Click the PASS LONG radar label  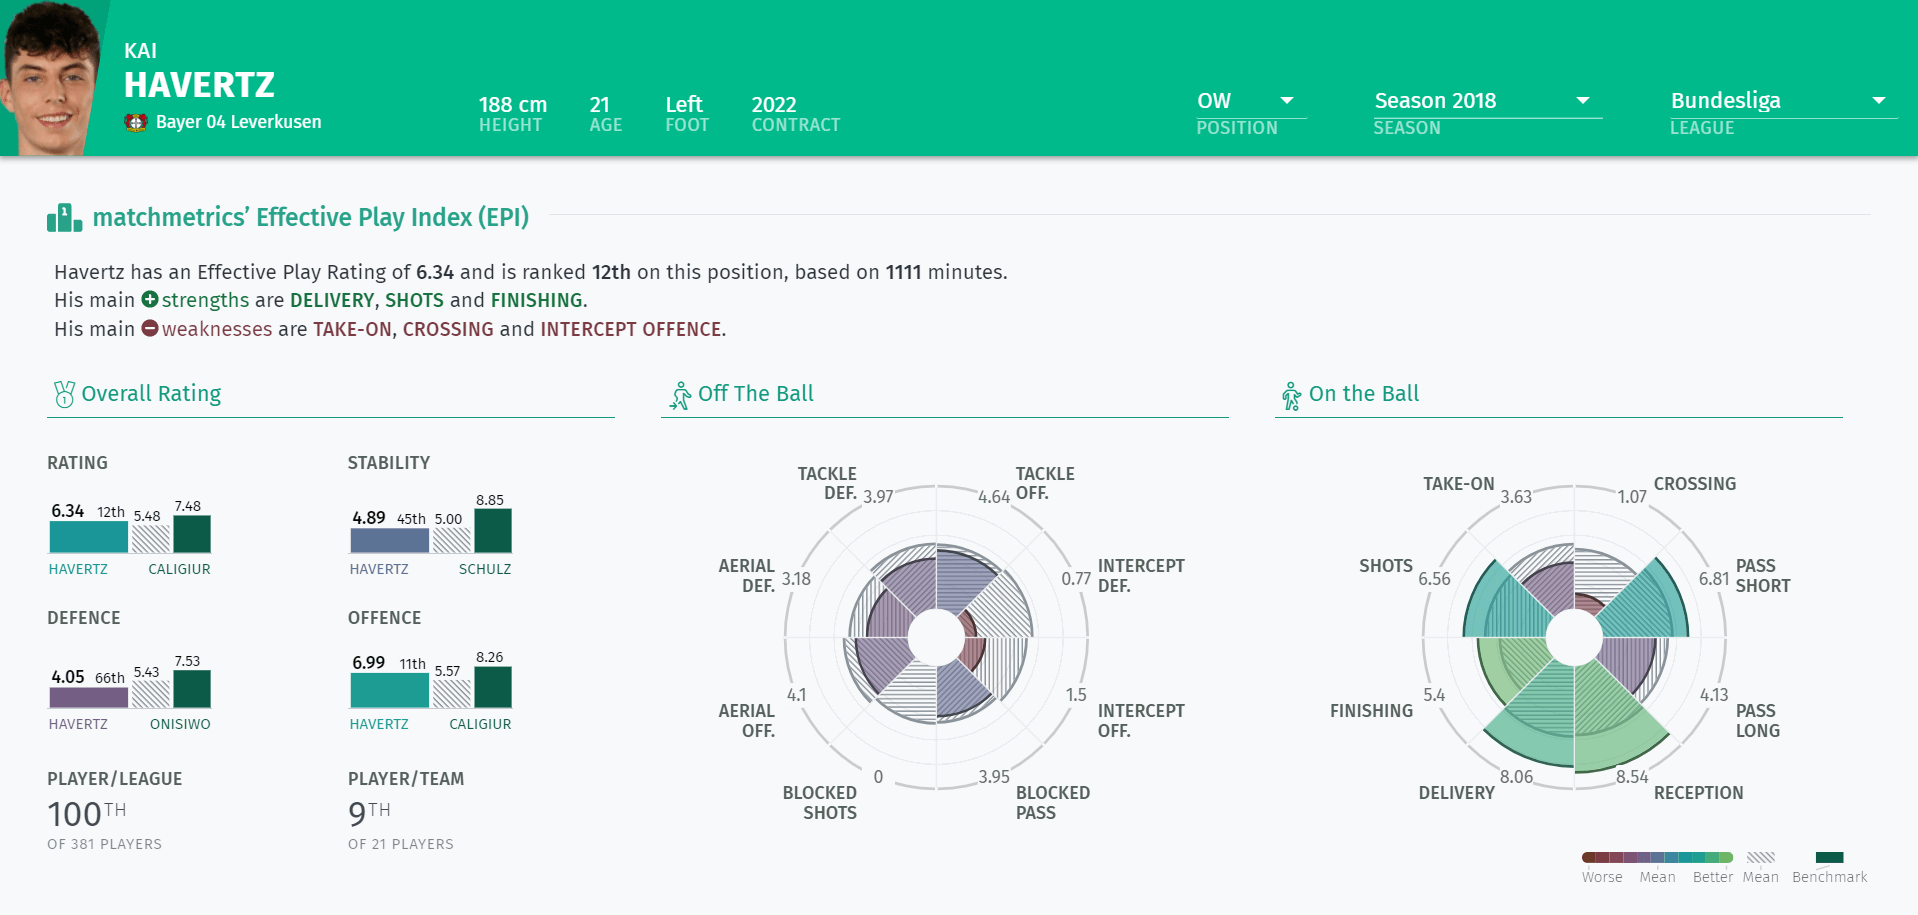point(1758,721)
